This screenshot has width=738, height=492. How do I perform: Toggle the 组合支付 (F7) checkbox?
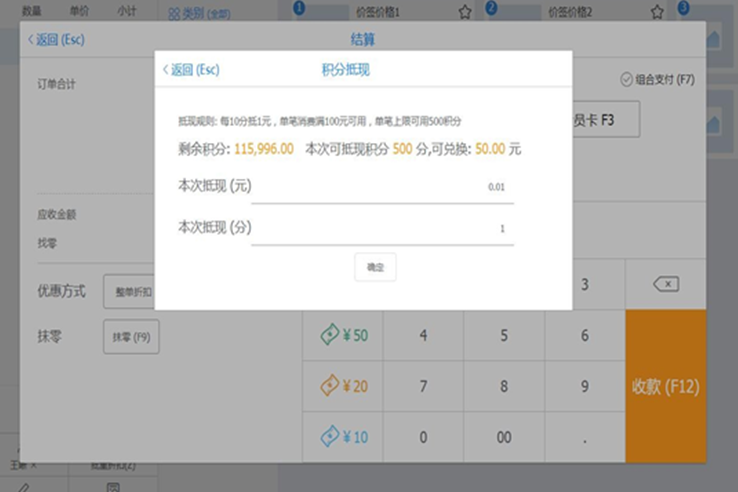[x=627, y=79]
